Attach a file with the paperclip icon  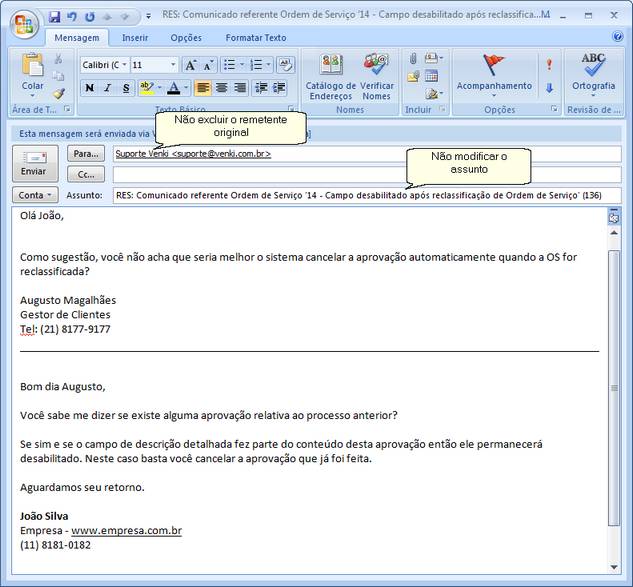click(413, 59)
